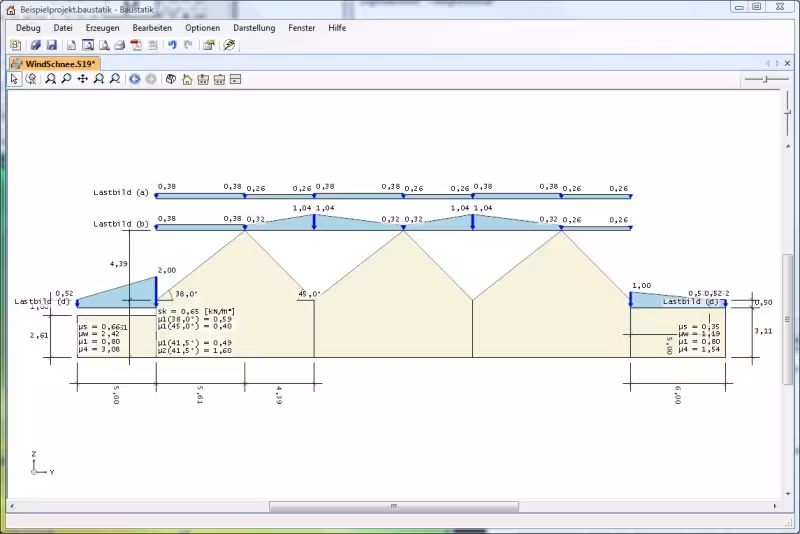The height and width of the screenshot is (534, 800).
Task: Open the Darstellung menu
Action: click(254, 28)
